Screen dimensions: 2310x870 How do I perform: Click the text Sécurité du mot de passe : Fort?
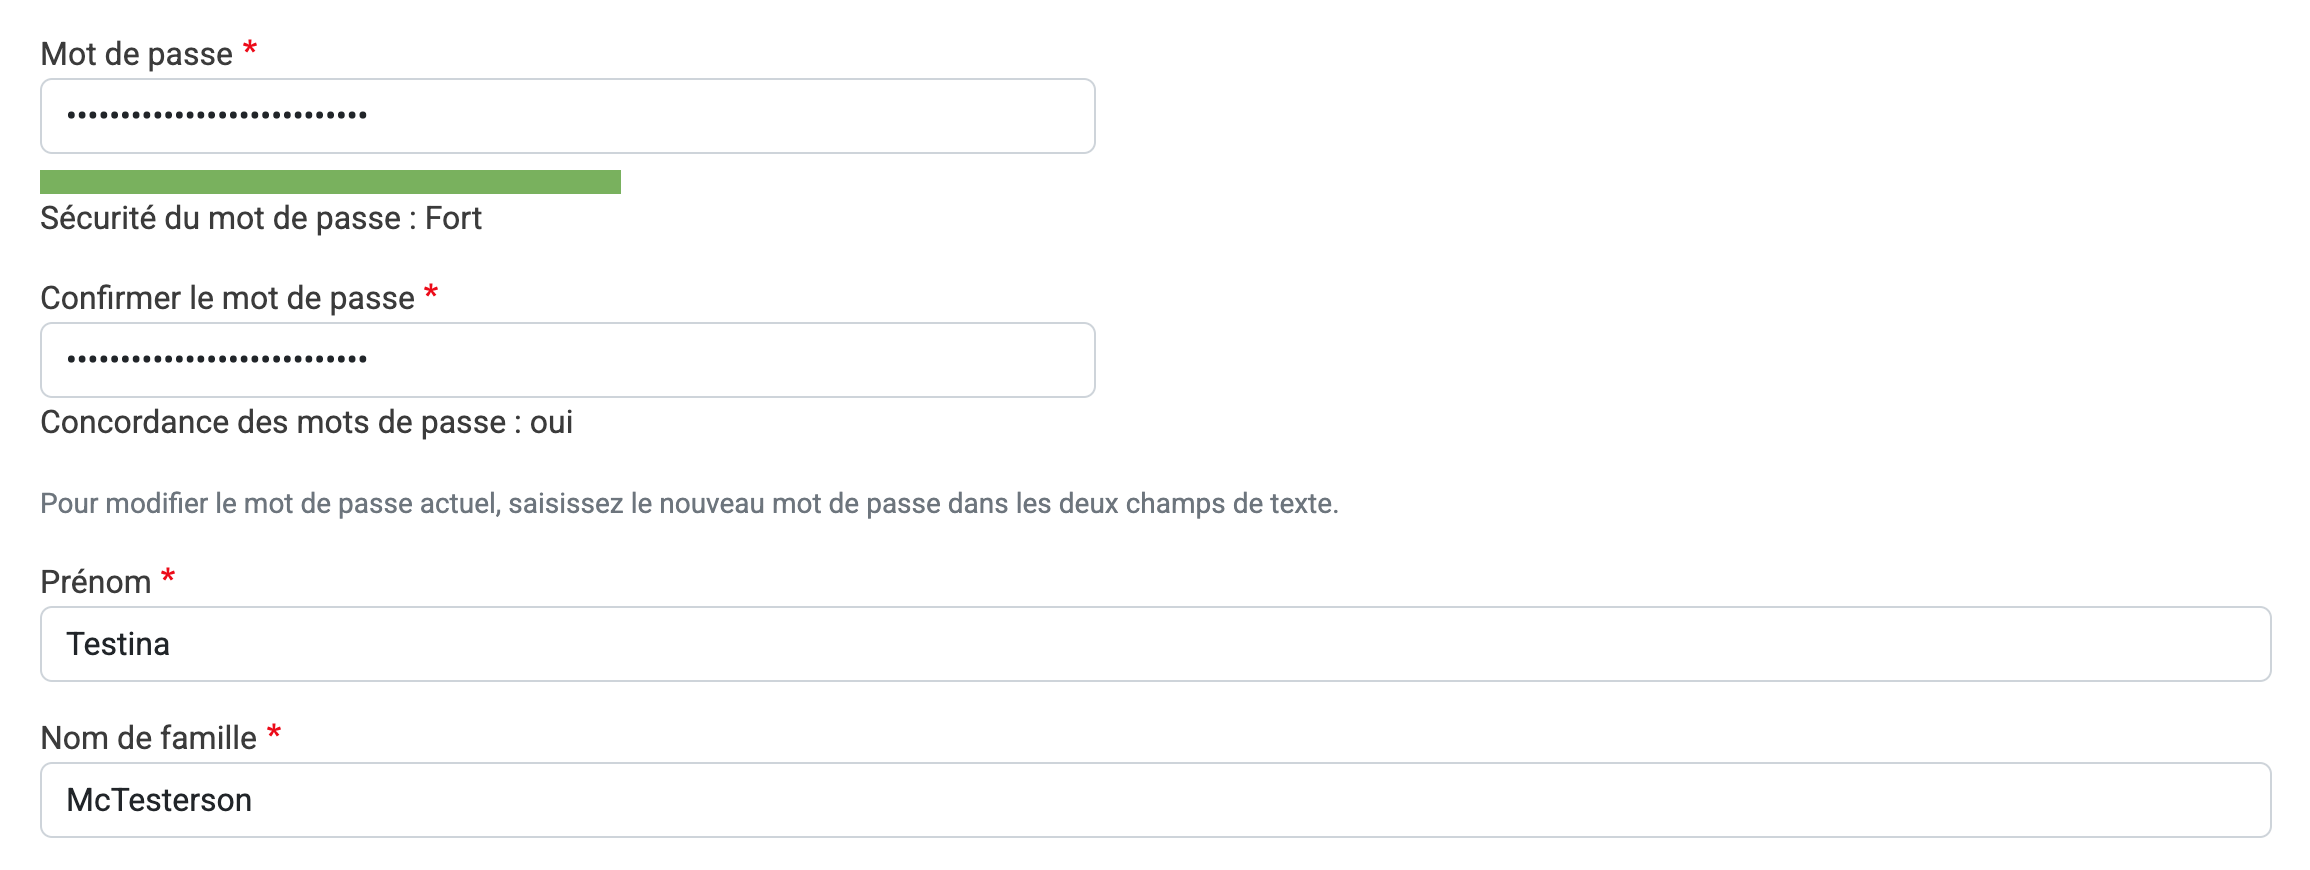[x=260, y=218]
